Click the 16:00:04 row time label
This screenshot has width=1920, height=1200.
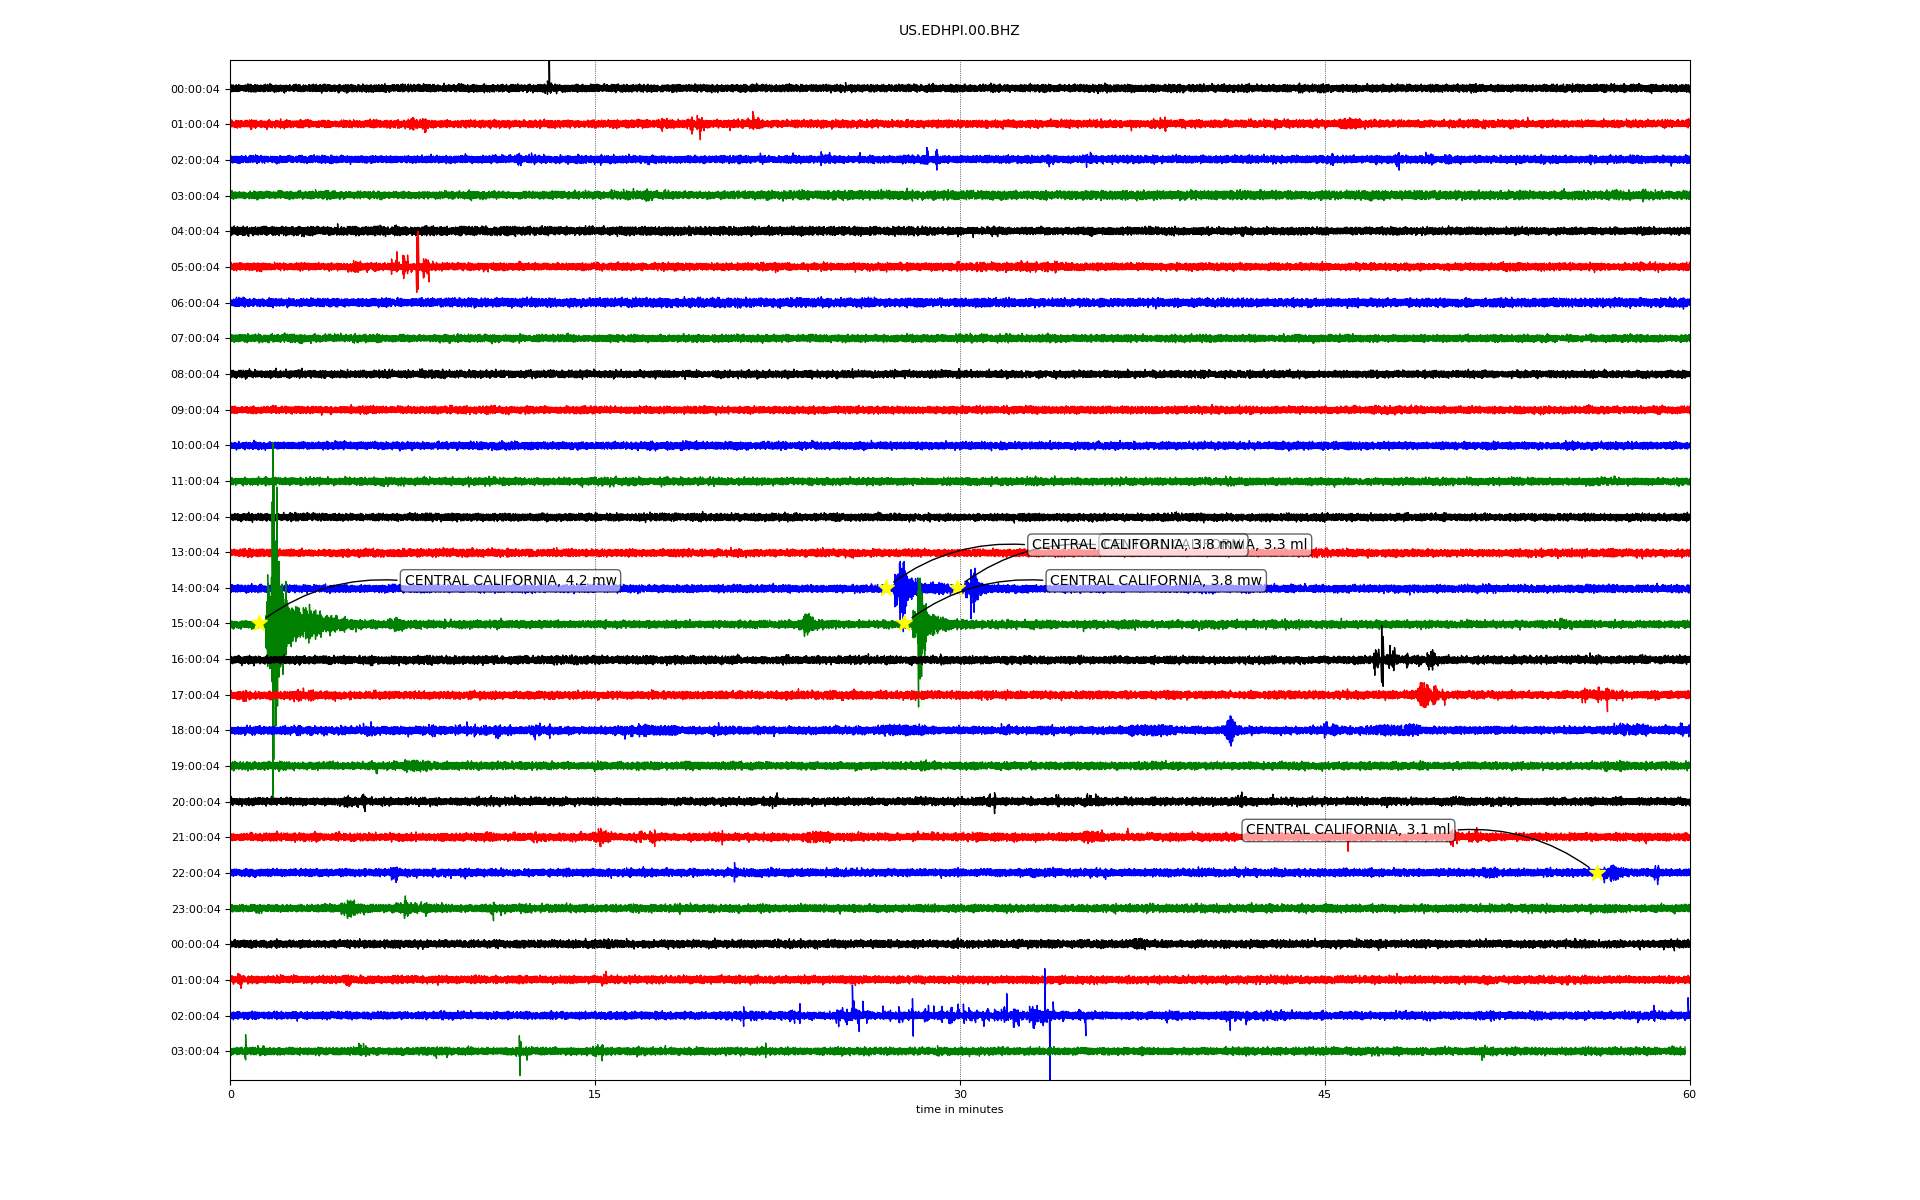195,660
